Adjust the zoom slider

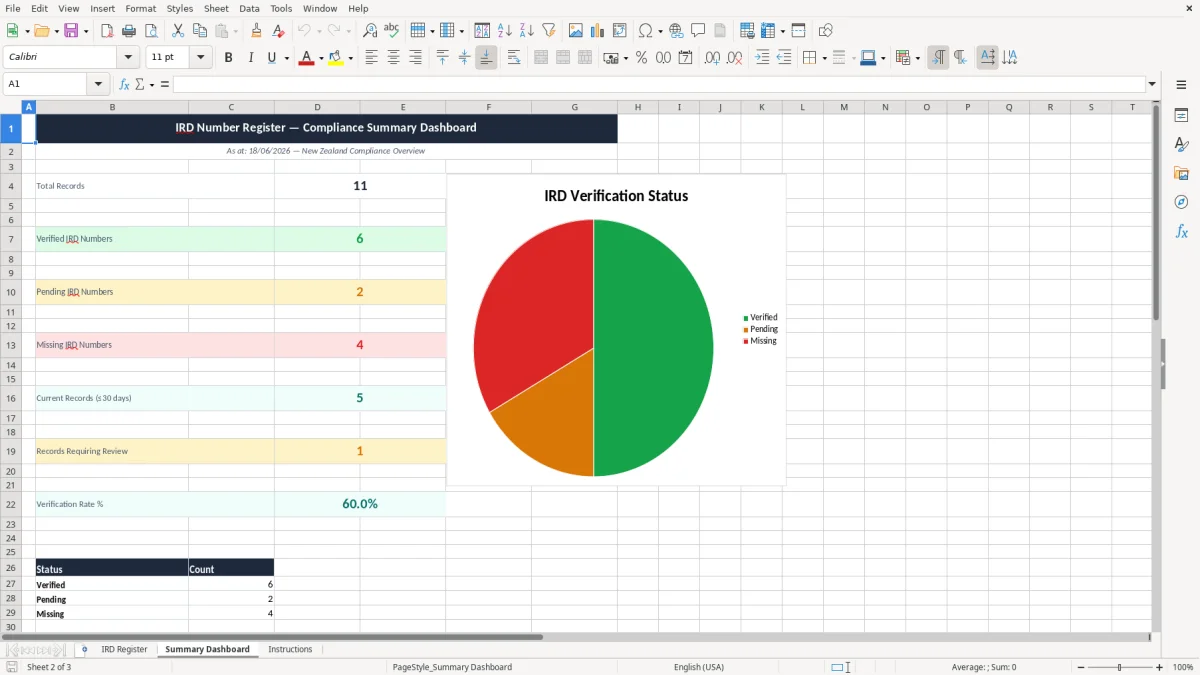tap(1120, 667)
